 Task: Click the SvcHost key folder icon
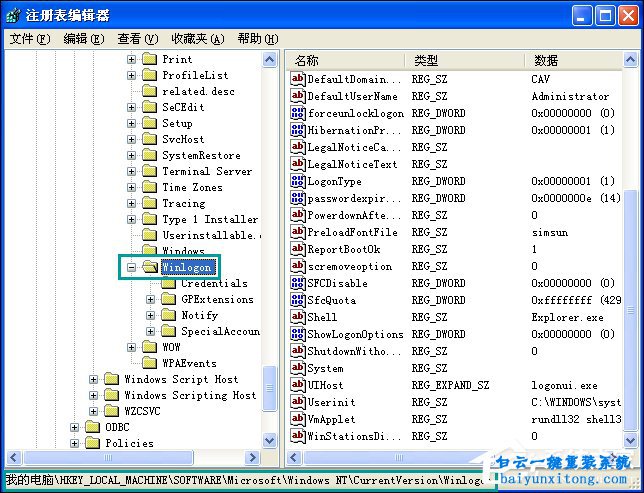(x=150, y=139)
